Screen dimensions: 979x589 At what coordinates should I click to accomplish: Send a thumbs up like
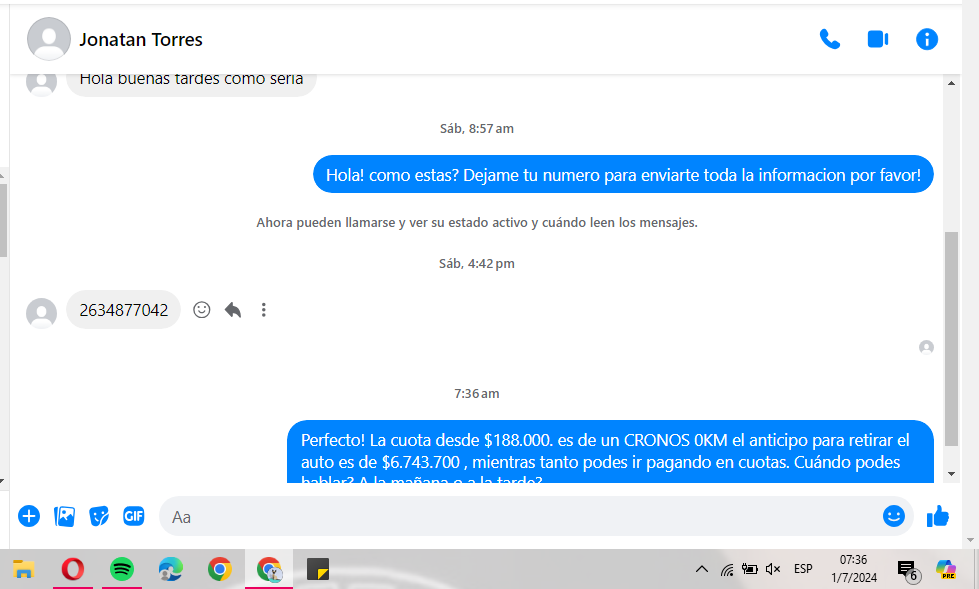pyautogui.click(x=937, y=516)
